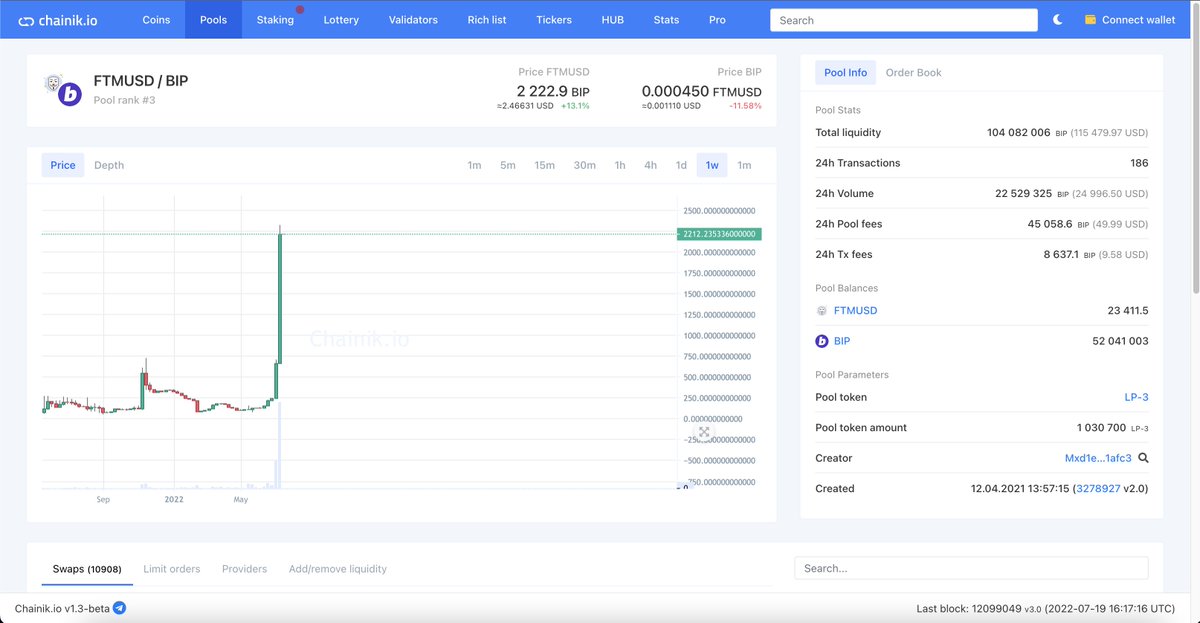Screen dimensions: 1200x623
Task: Click 24h Tx fees value 8 637.1
Action: coord(1062,255)
